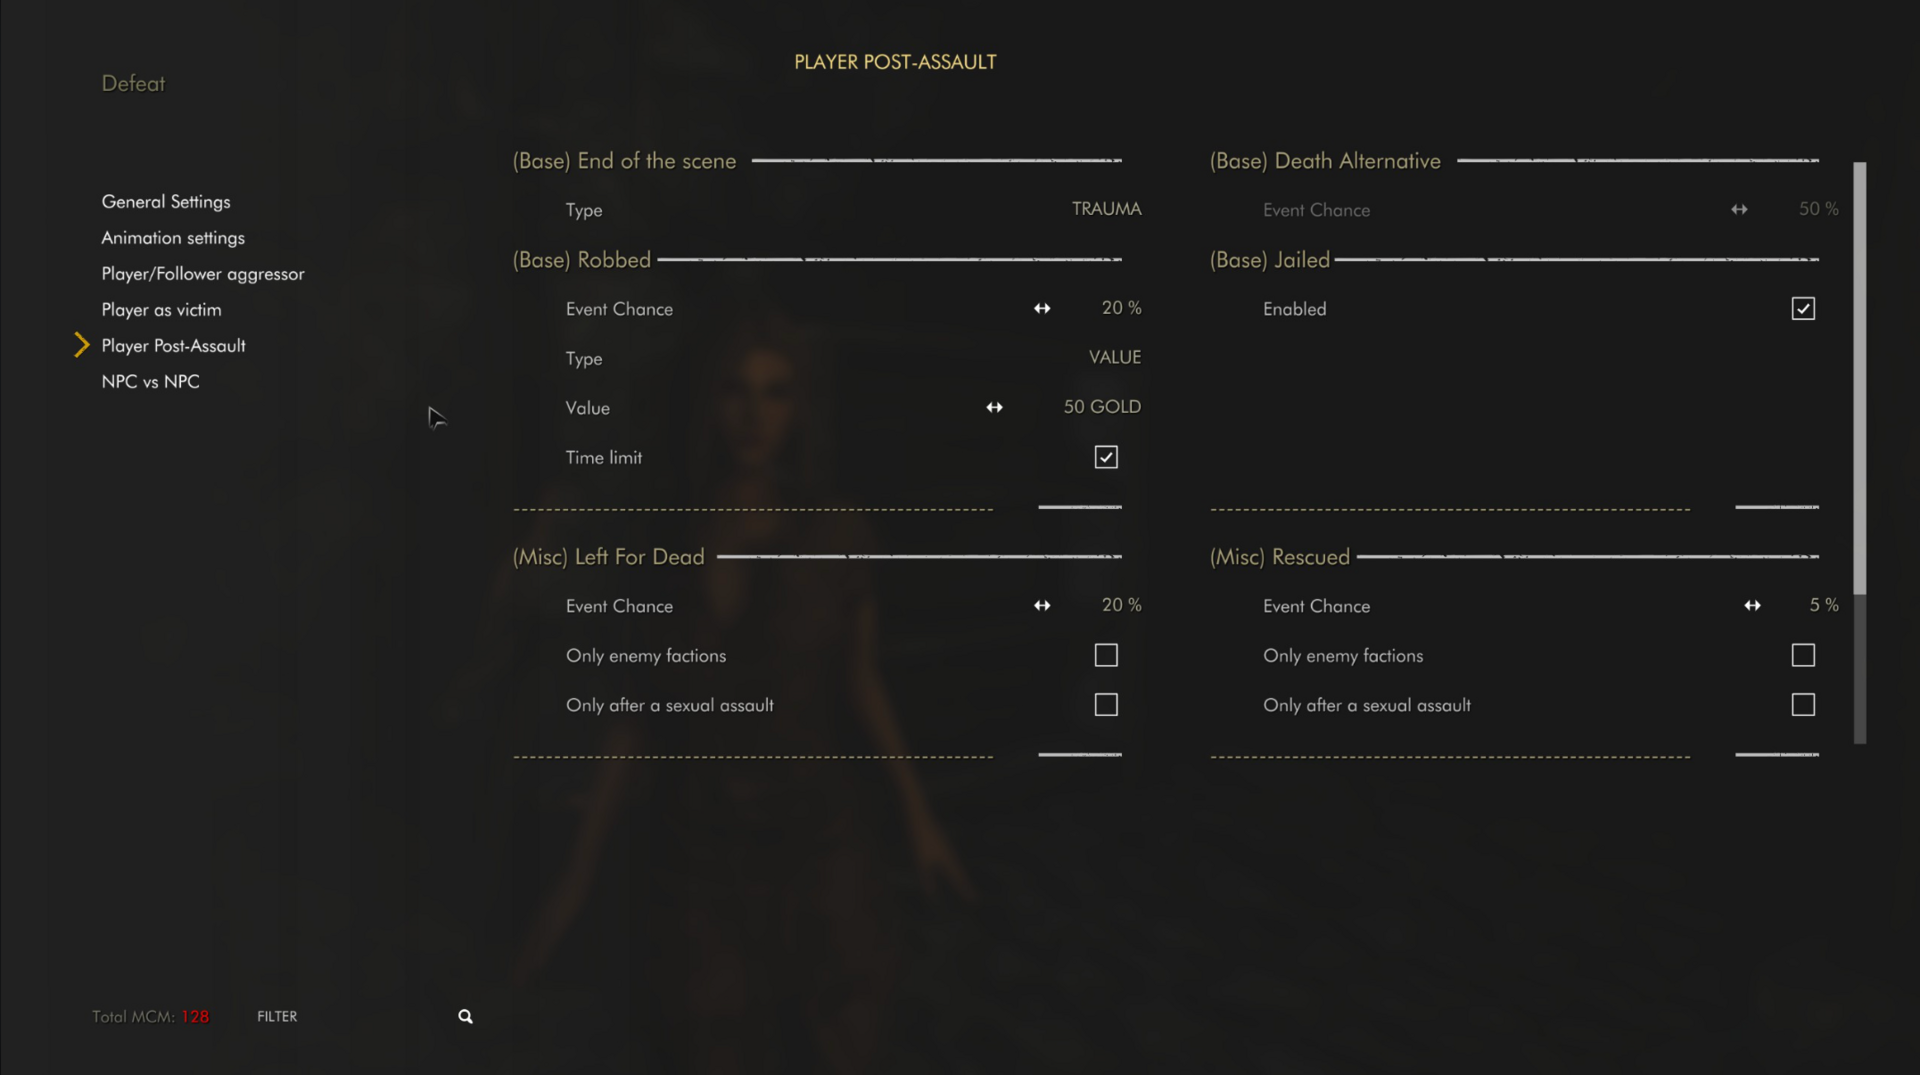Check Left For Dead only enemy factions
The height and width of the screenshot is (1075, 1920).
(x=1106, y=655)
